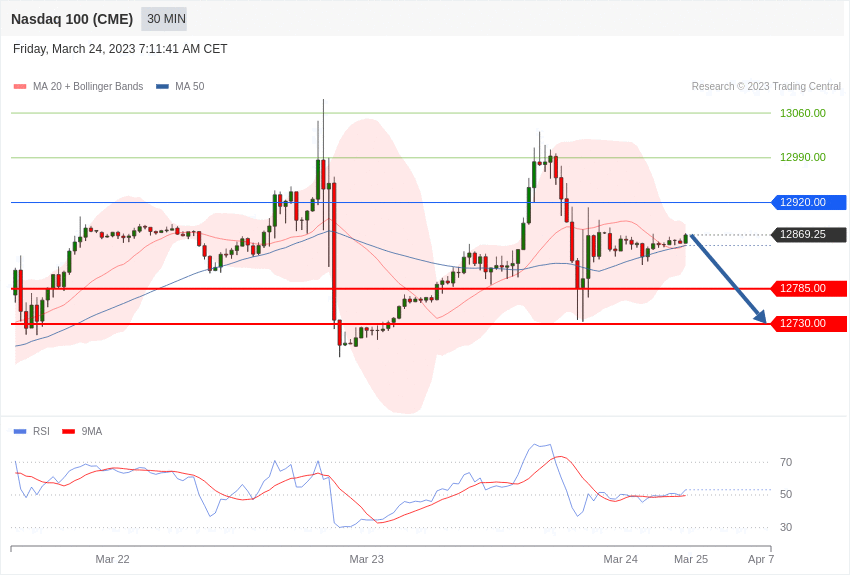Image resolution: width=850 pixels, height=576 pixels.
Task: Click the MA 50 legend label
Action: [190, 86]
